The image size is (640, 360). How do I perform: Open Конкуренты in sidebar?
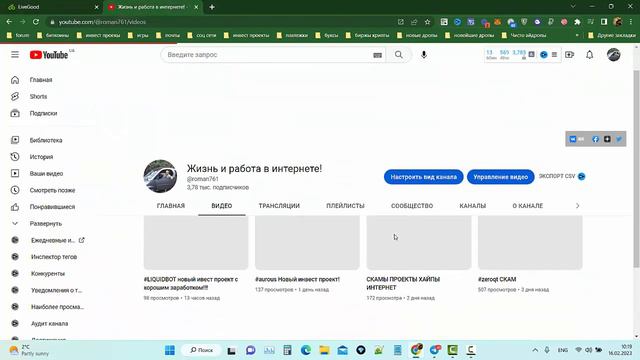(x=47, y=273)
